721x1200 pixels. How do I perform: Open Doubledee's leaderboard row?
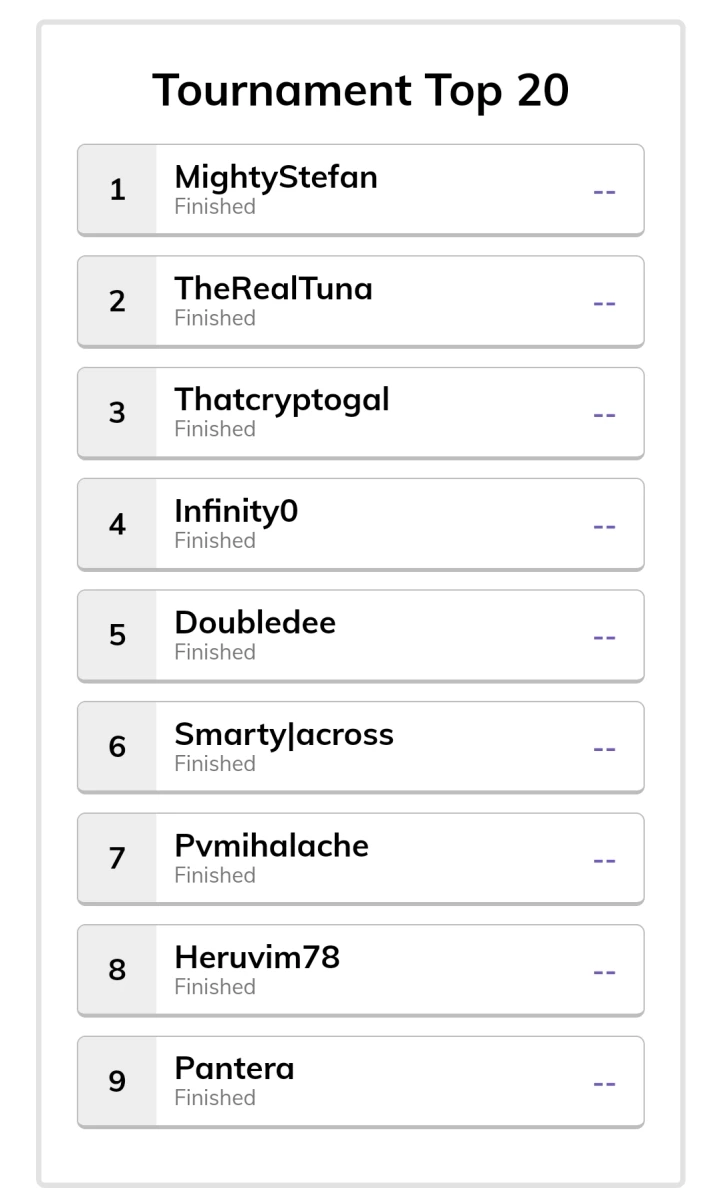pyautogui.click(x=360, y=636)
